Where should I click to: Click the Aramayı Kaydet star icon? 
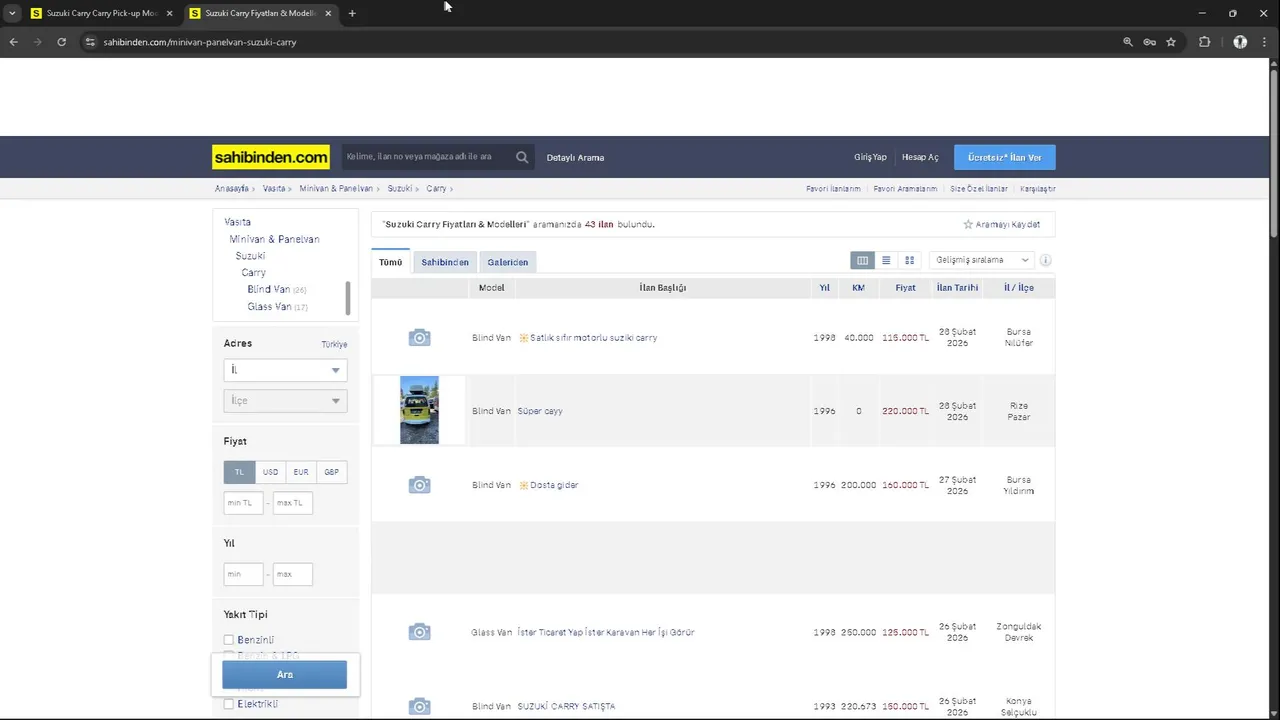click(968, 224)
